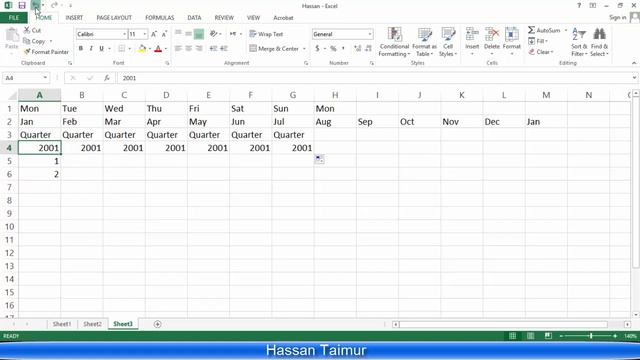Click AutoSum
640x360 pixels.
point(544,30)
